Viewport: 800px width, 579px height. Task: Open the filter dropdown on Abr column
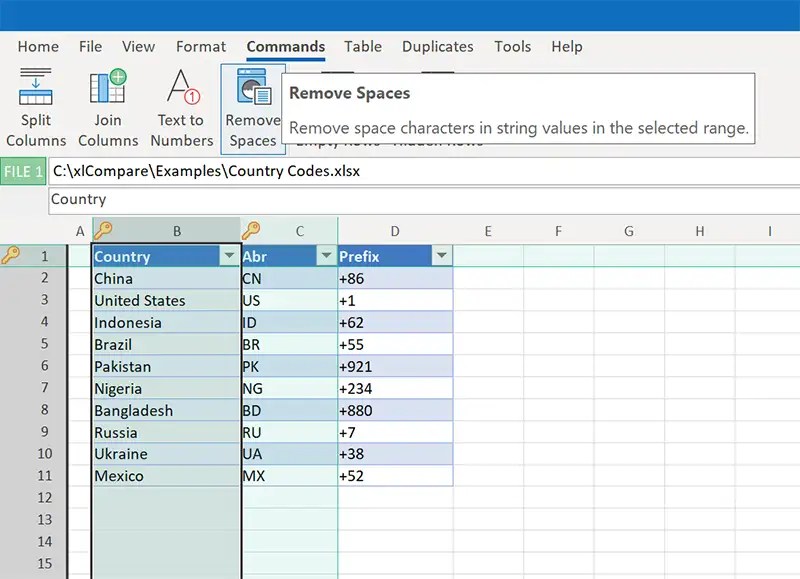pos(326,256)
